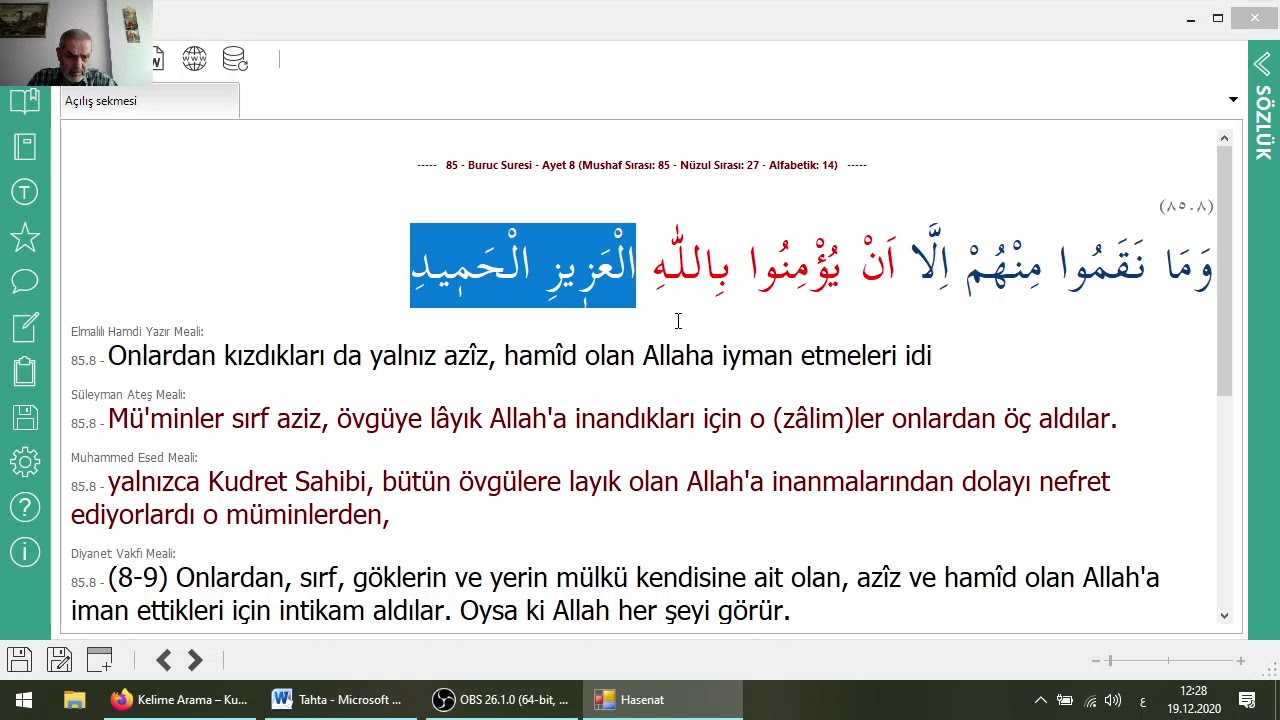The image size is (1280, 720).
Task: Click the volume speaker tray icon
Action: (x=1113, y=700)
